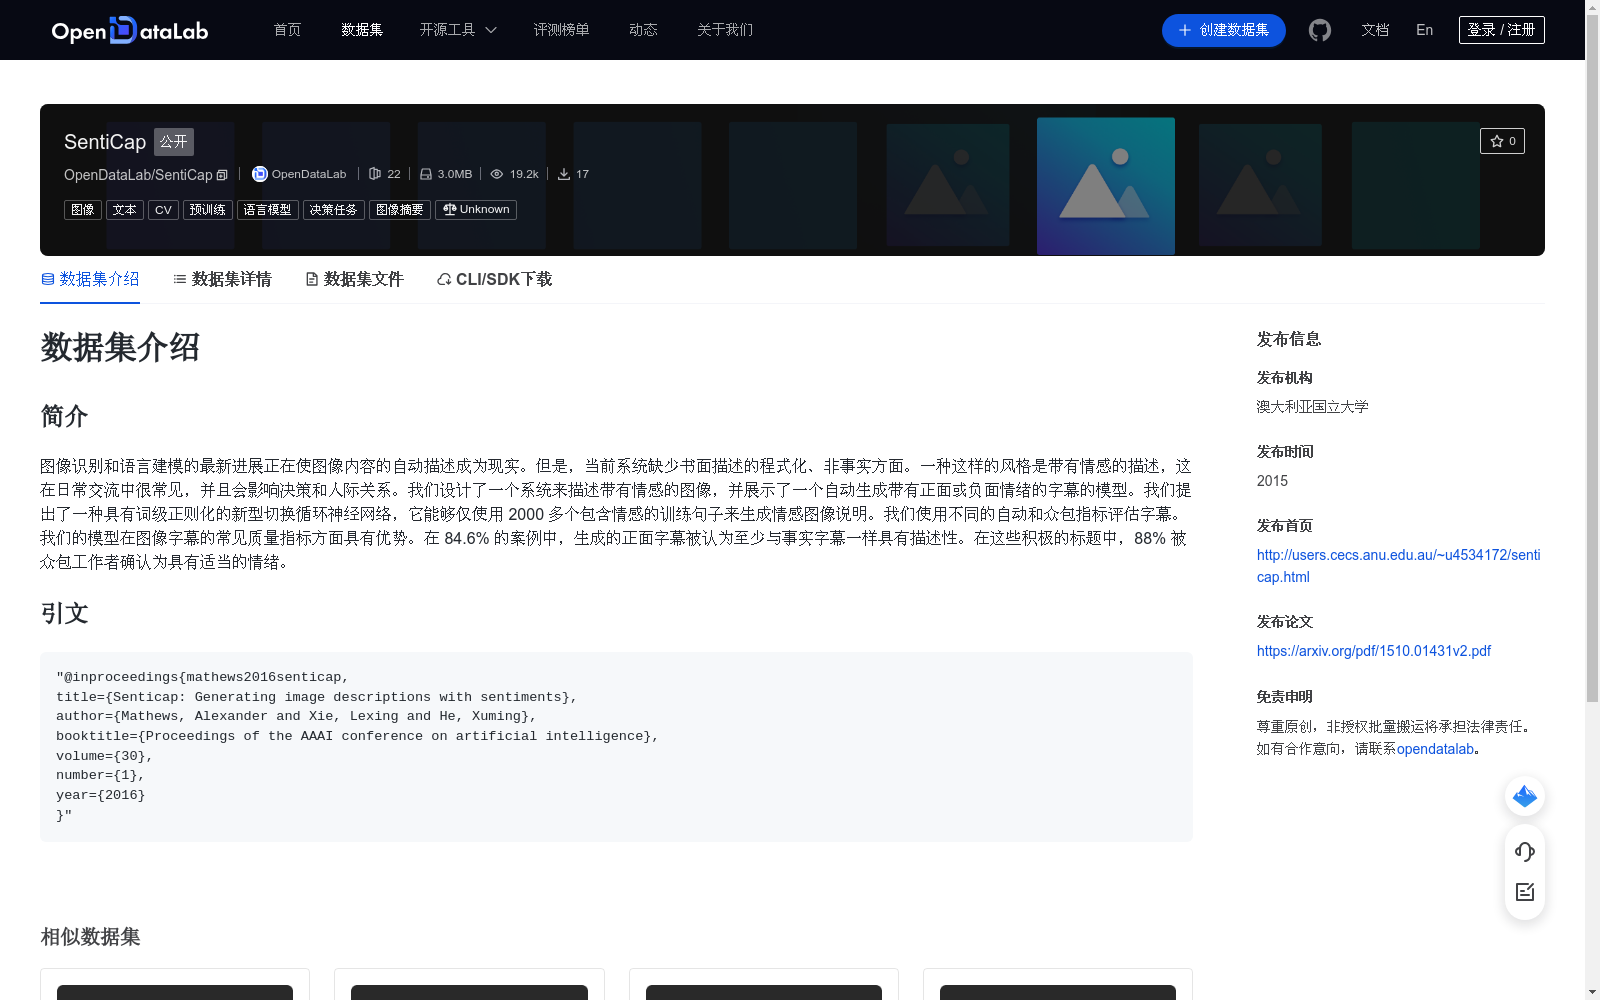The height and width of the screenshot is (1000, 1600).
Task: Click the 公开 visibility badge
Action: pyautogui.click(x=174, y=142)
